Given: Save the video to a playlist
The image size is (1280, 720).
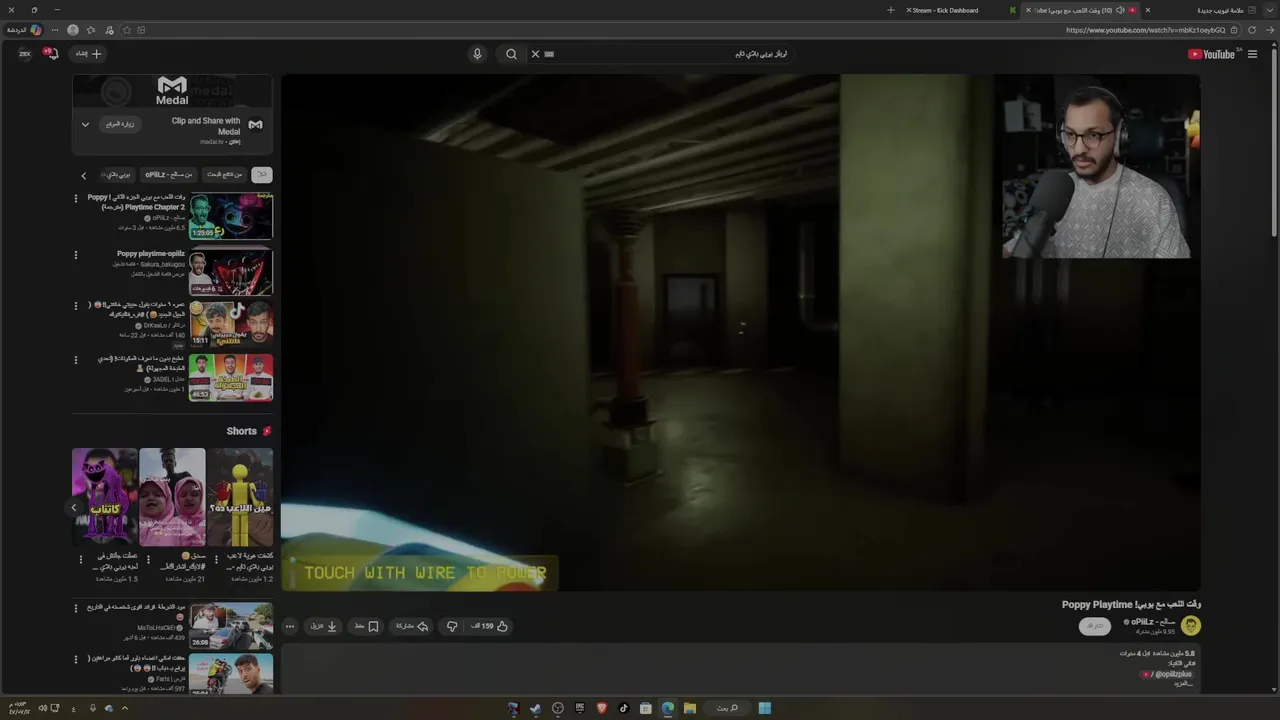Looking at the screenshot, I should (x=367, y=626).
